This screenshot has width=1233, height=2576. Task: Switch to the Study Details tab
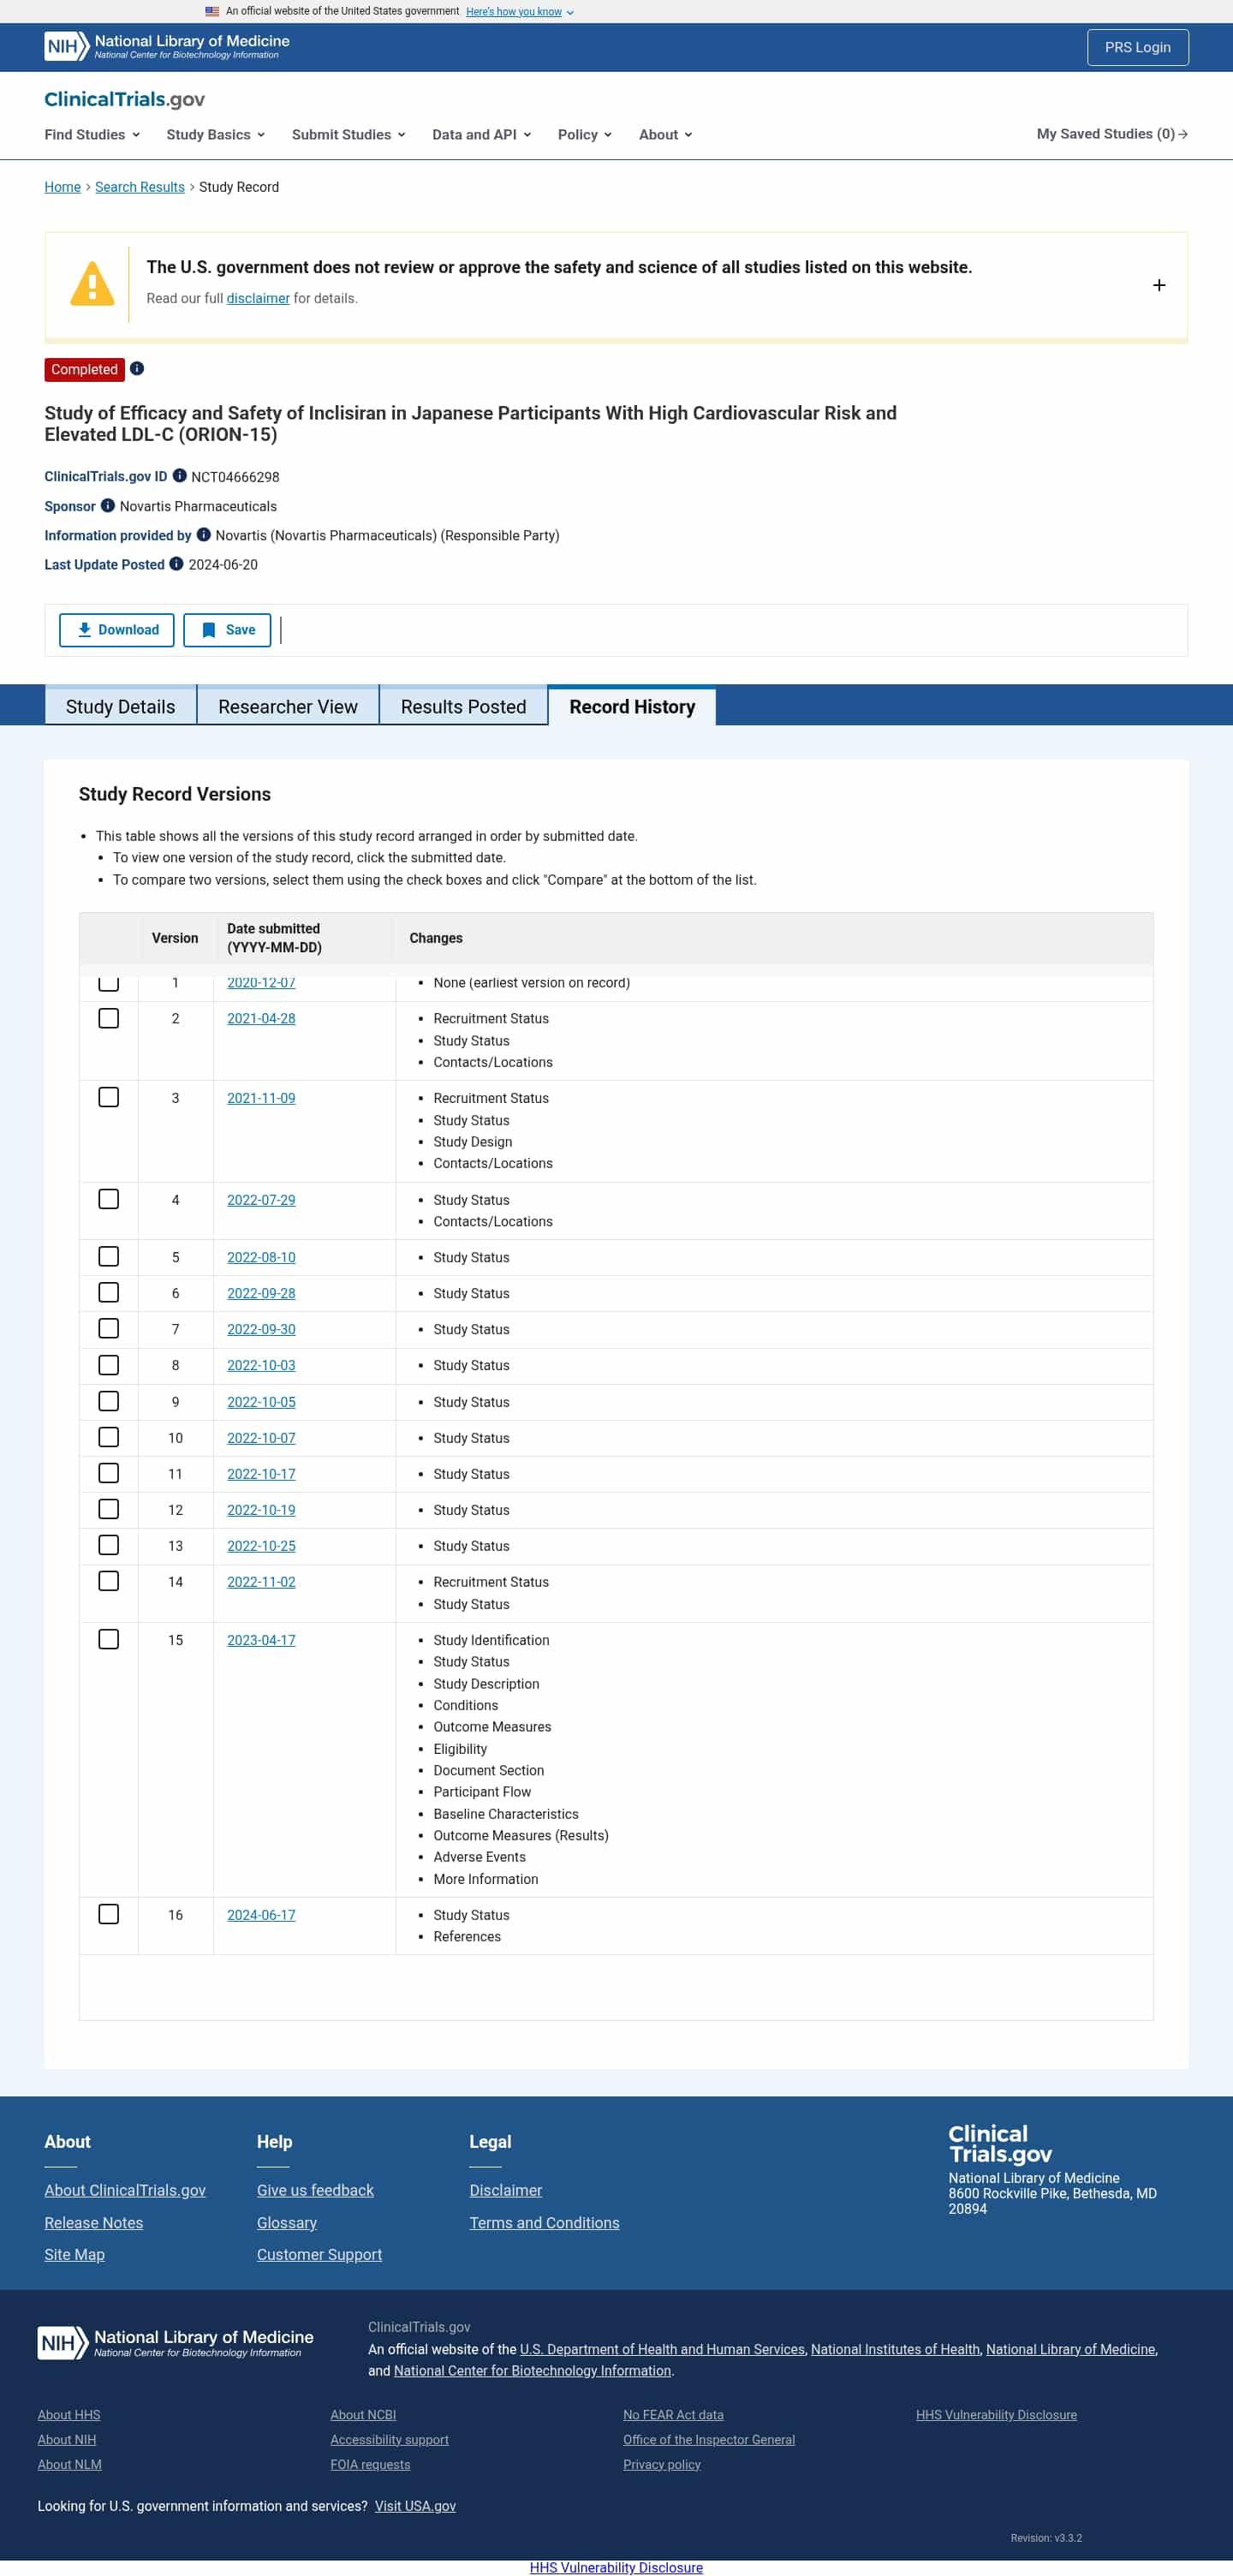click(x=120, y=706)
